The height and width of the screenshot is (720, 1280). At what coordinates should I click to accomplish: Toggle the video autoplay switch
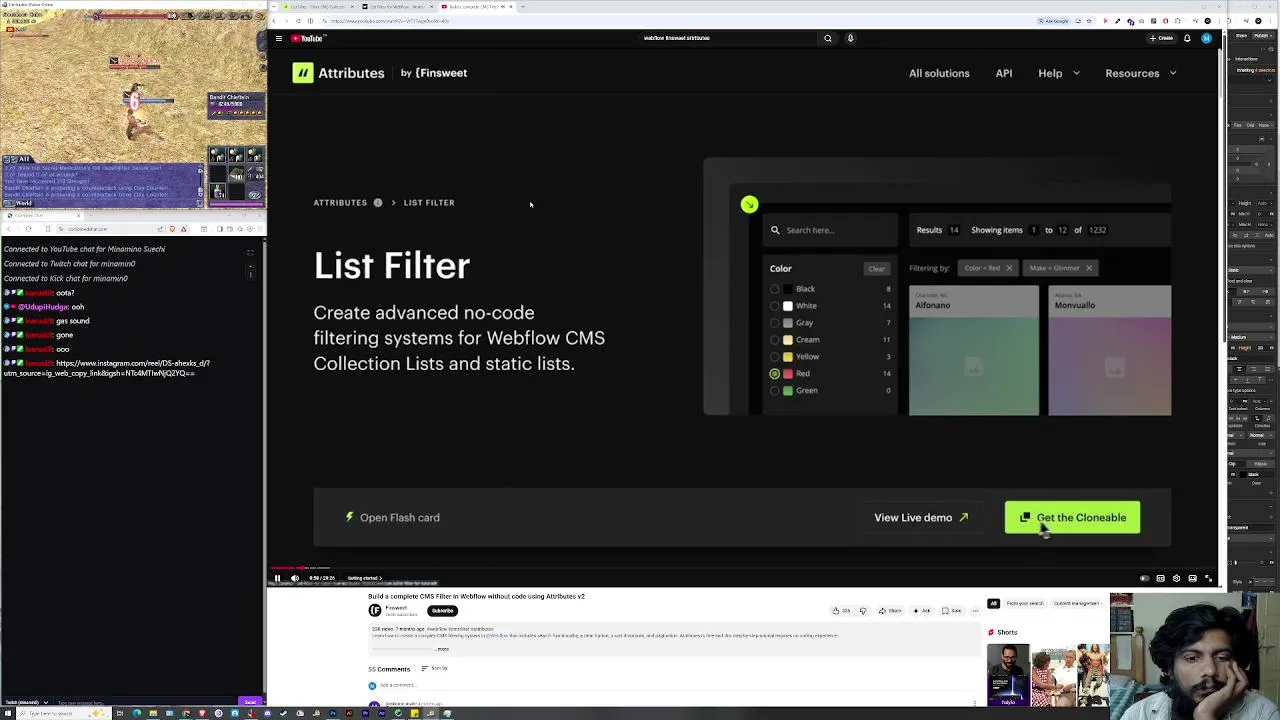coord(1144,578)
